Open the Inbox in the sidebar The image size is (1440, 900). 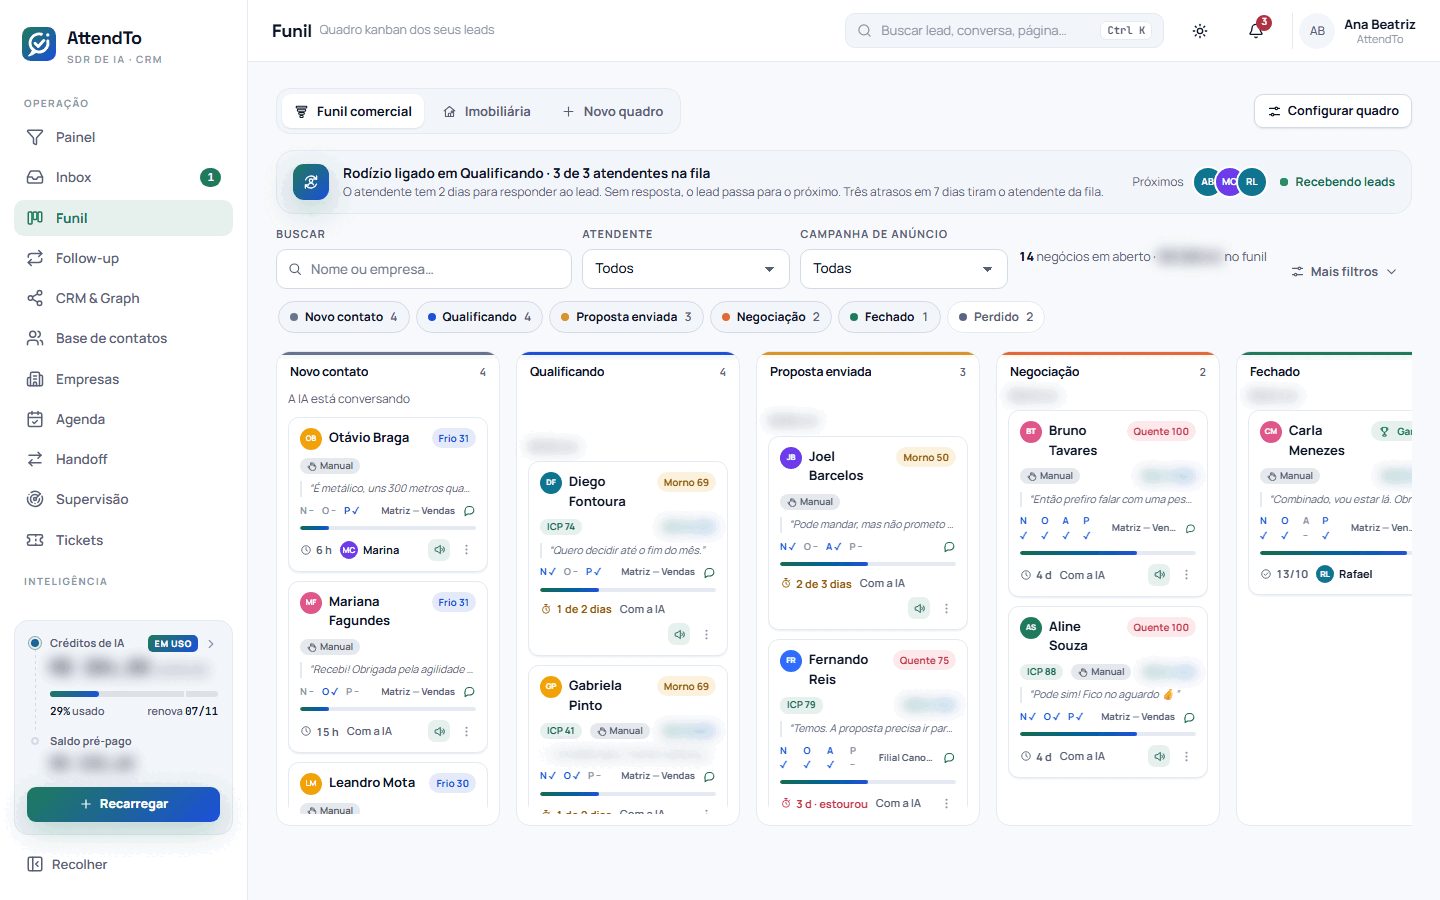point(123,177)
